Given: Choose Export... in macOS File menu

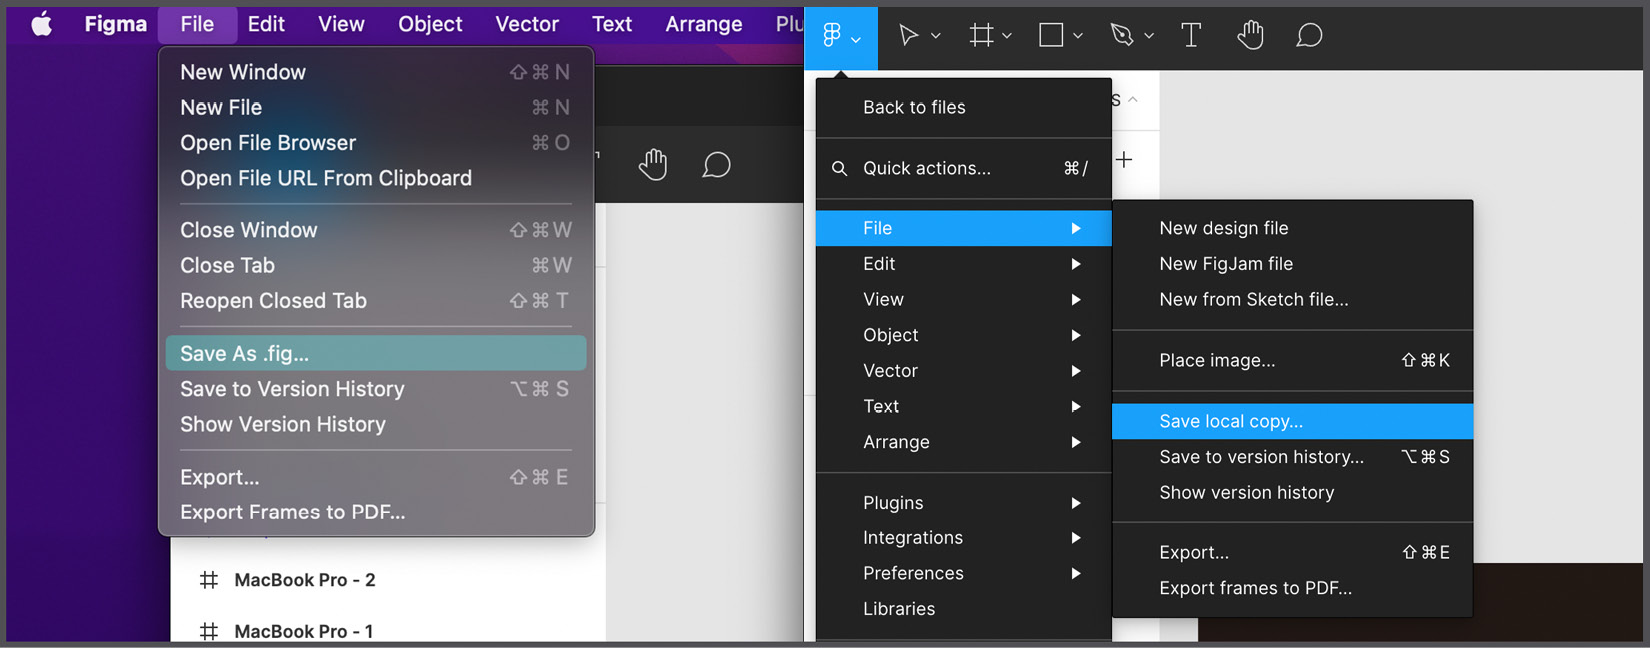Looking at the screenshot, I should 376,477.
